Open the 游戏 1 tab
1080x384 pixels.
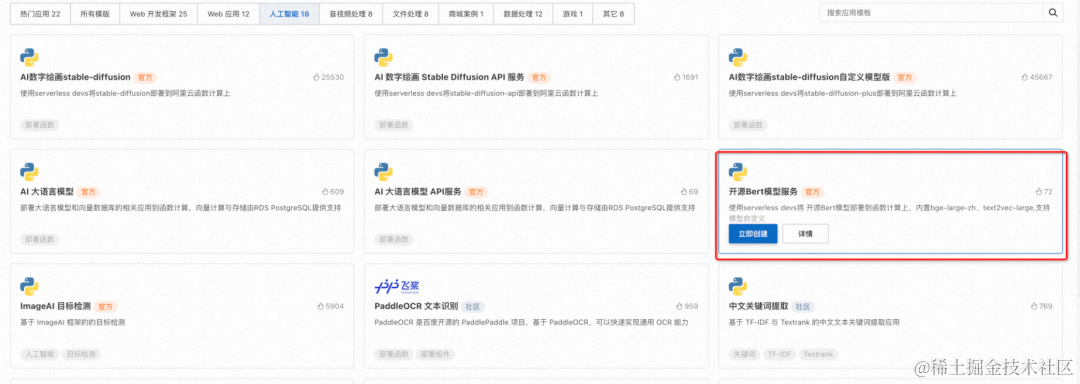(572, 14)
